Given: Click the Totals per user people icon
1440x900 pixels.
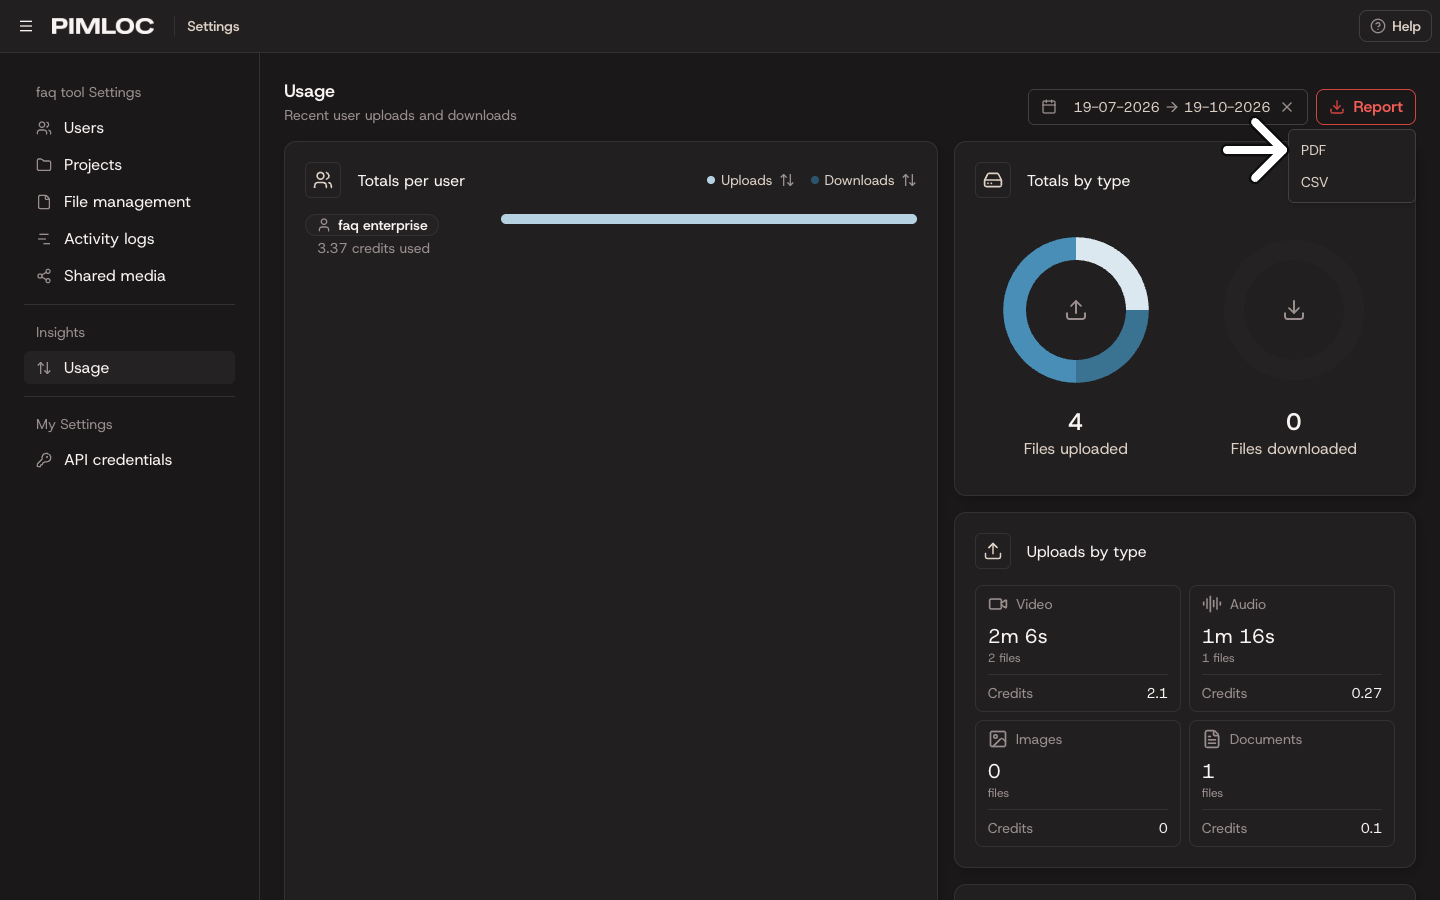Looking at the screenshot, I should click(x=323, y=180).
